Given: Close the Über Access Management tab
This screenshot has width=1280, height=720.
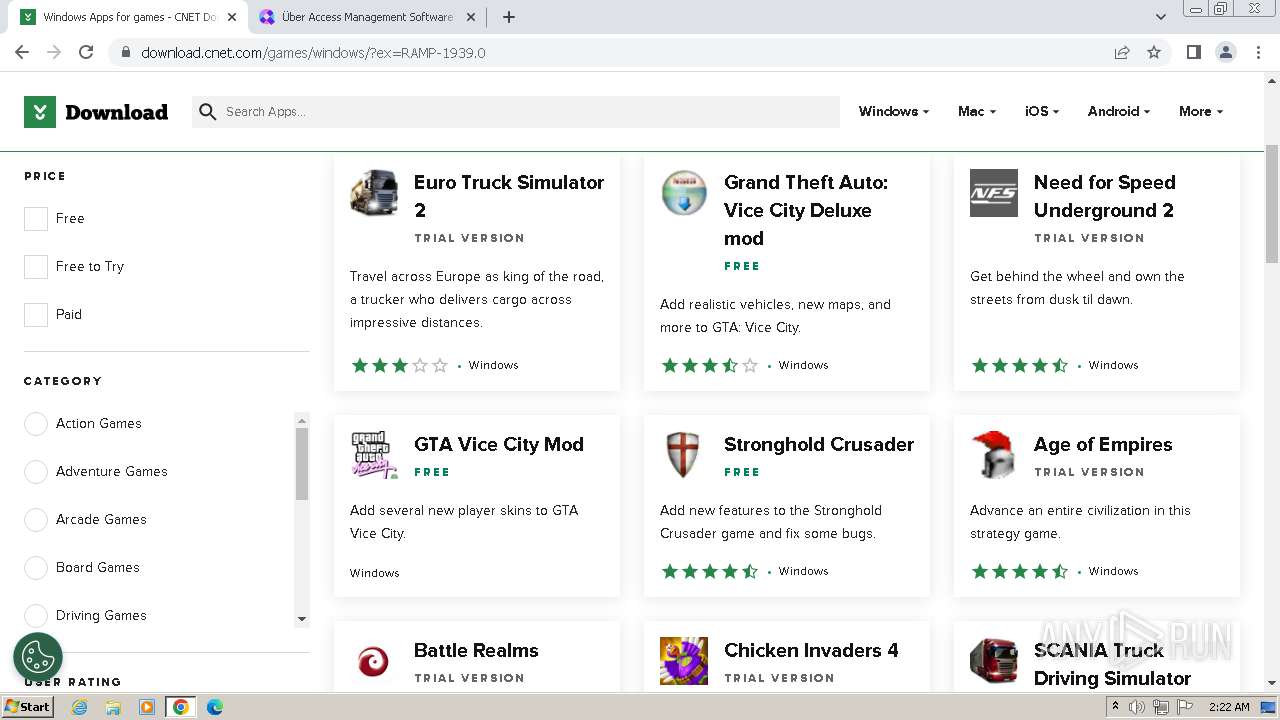Looking at the screenshot, I should pyautogui.click(x=472, y=17).
